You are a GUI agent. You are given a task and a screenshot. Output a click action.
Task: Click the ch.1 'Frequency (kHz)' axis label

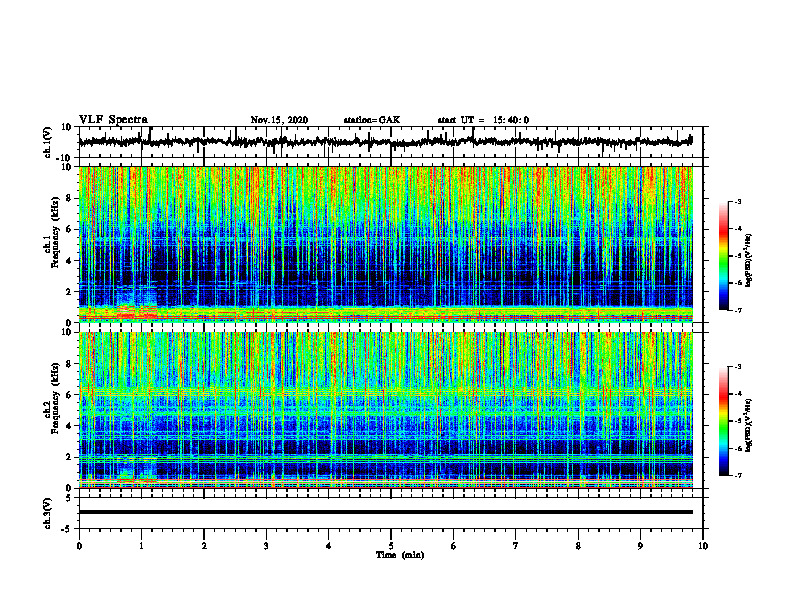pyautogui.click(x=55, y=233)
